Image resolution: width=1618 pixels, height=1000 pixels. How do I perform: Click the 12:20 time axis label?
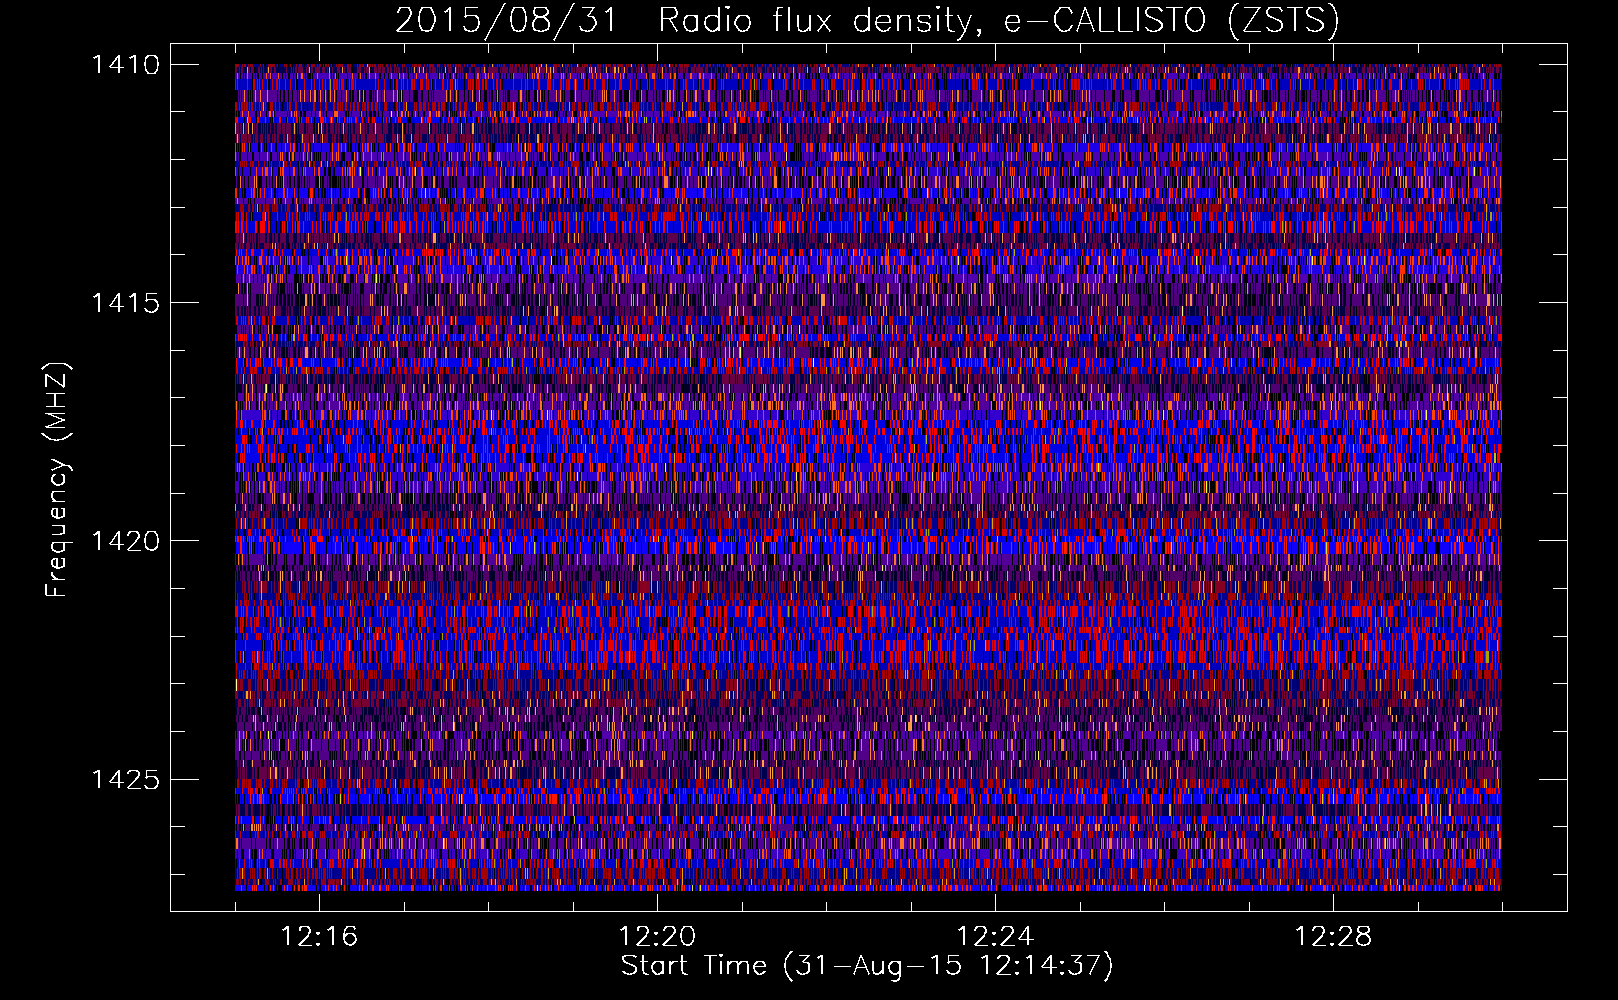657,937
